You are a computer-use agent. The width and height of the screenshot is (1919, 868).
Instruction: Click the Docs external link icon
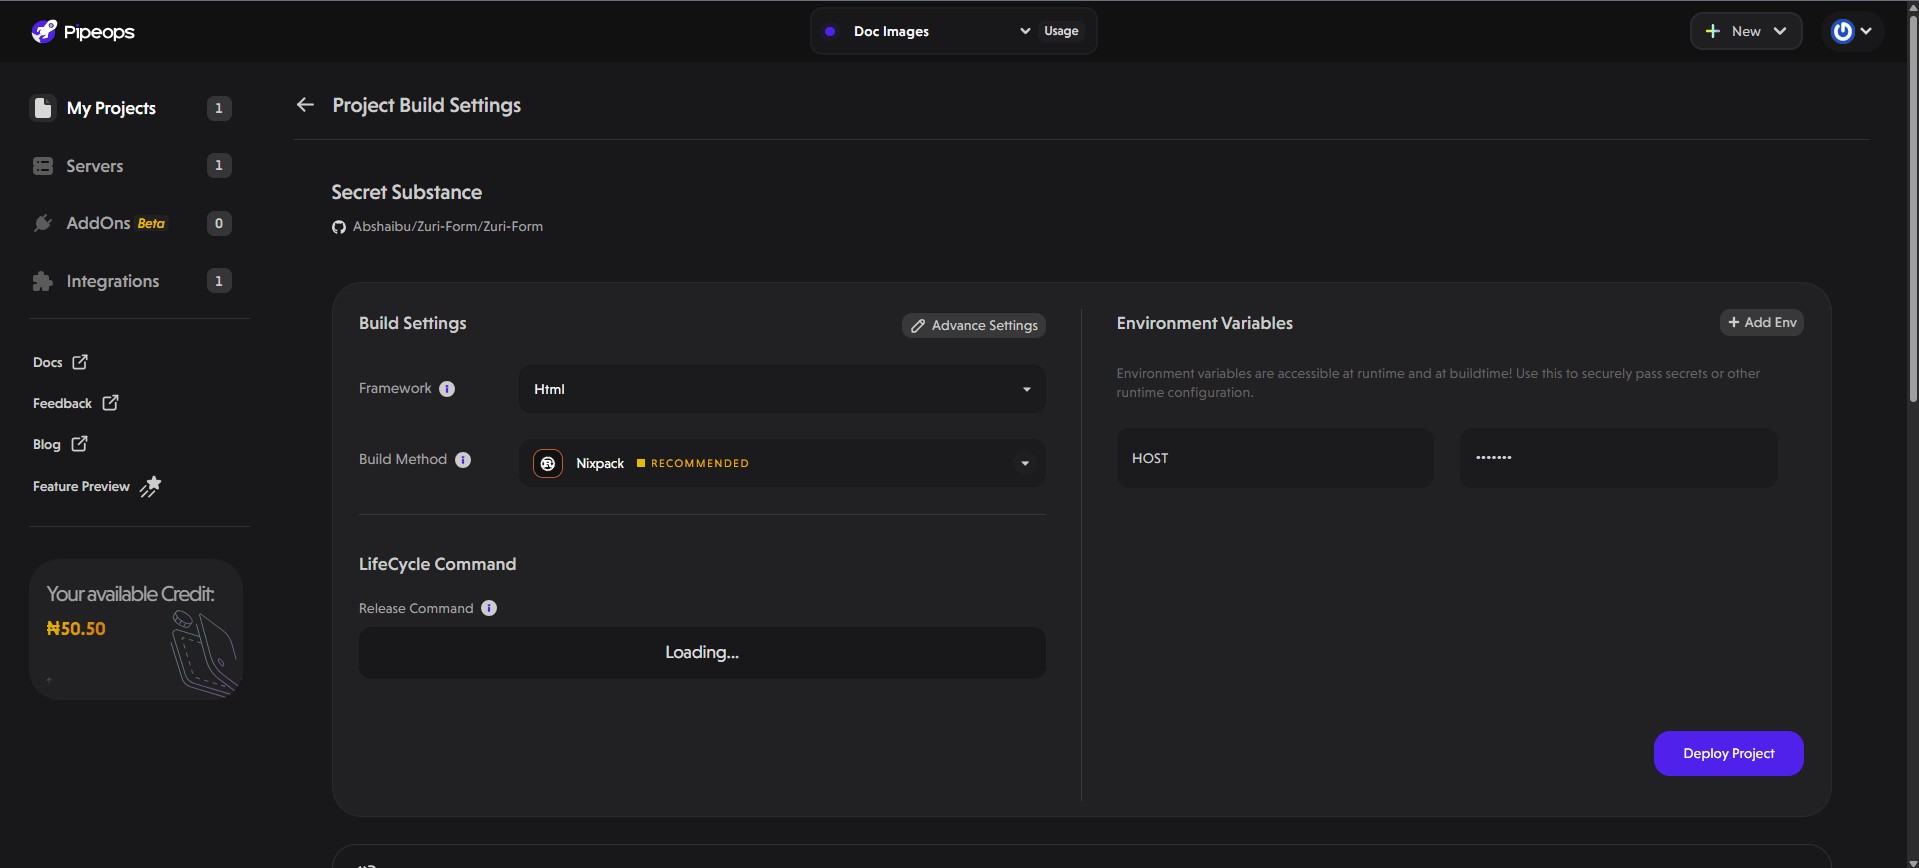coord(80,362)
